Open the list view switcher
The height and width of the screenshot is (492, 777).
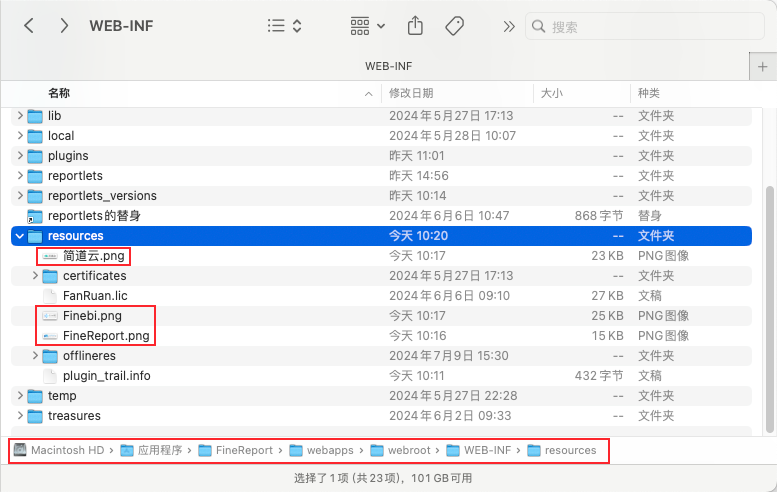coord(284,26)
